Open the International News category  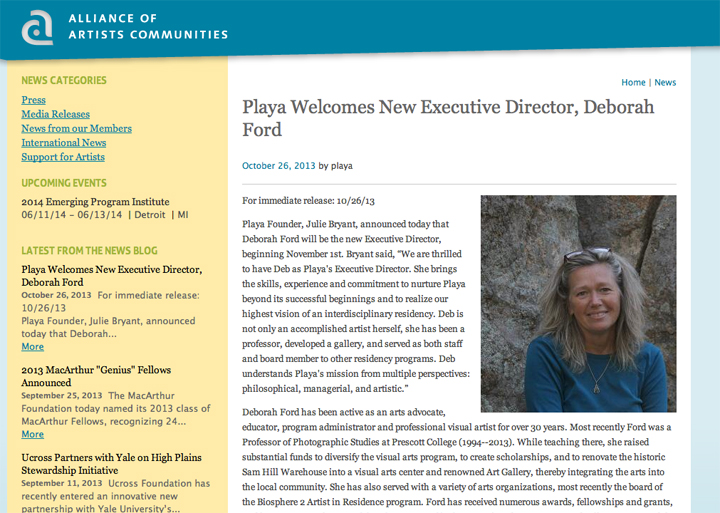(64, 142)
